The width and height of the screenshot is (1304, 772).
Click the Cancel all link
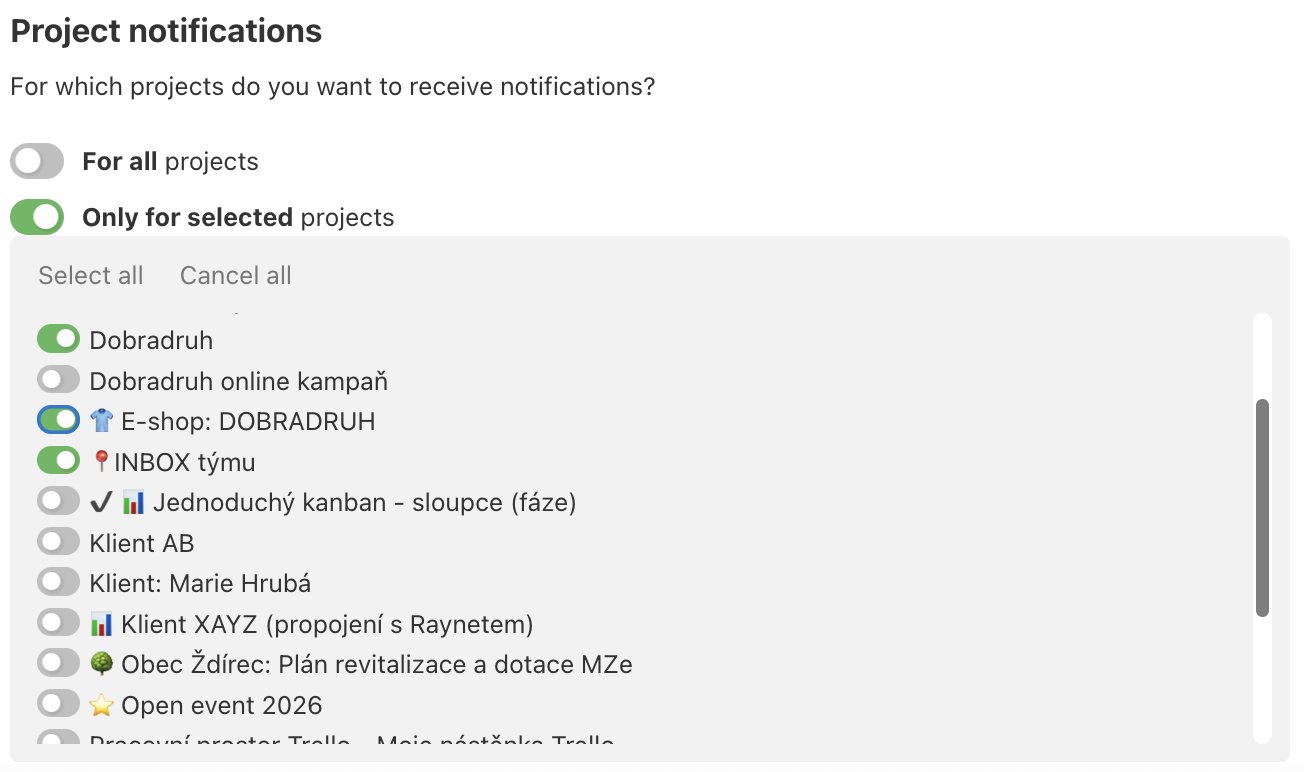[235, 275]
